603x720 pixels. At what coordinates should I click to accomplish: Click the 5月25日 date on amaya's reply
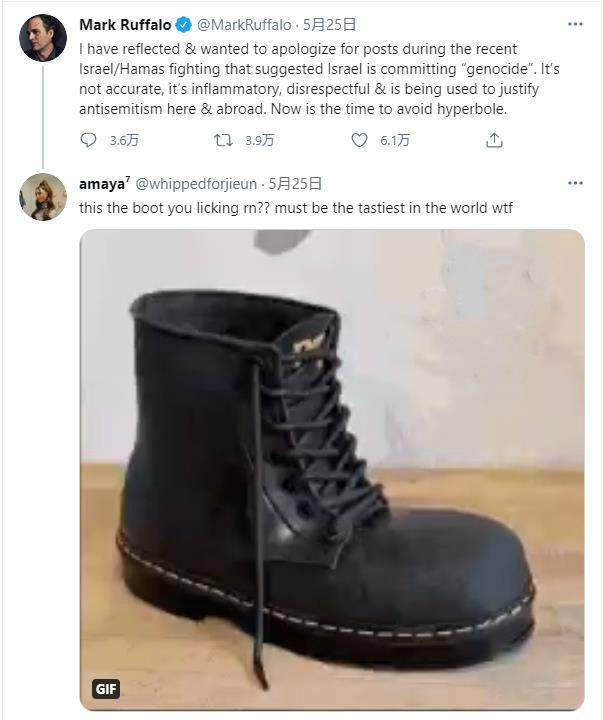click(x=297, y=184)
